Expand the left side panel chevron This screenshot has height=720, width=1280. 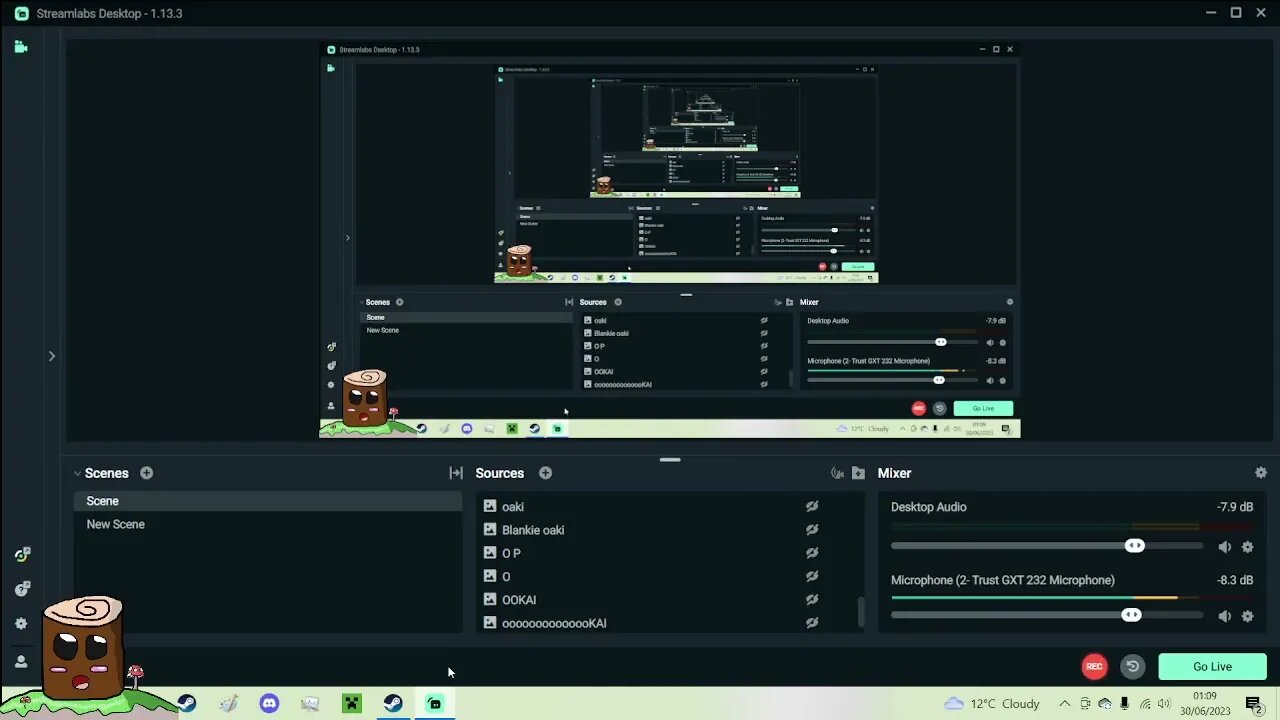coord(52,356)
